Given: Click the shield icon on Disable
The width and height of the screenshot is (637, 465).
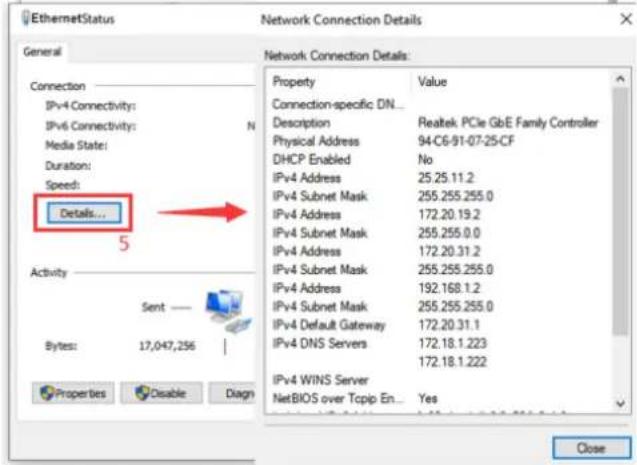Looking at the screenshot, I should click(x=142, y=393).
